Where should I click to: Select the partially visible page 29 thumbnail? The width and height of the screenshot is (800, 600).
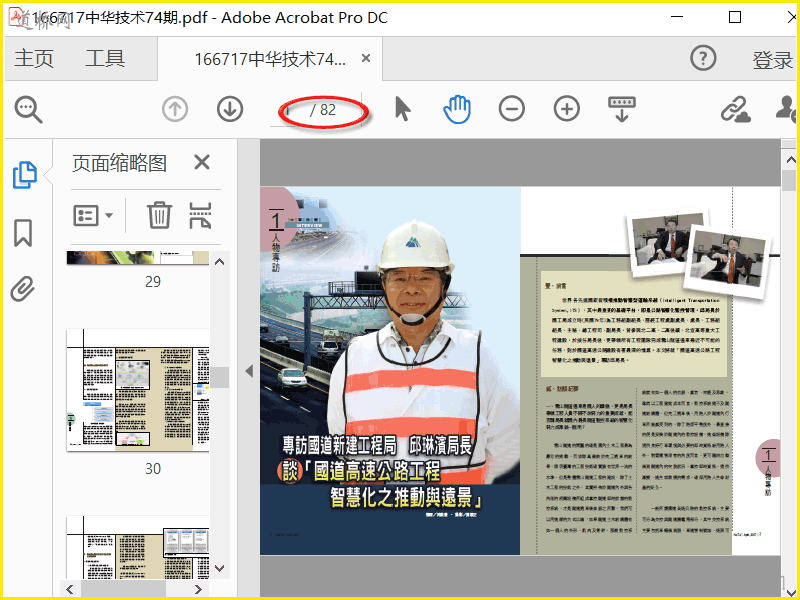(x=138, y=258)
